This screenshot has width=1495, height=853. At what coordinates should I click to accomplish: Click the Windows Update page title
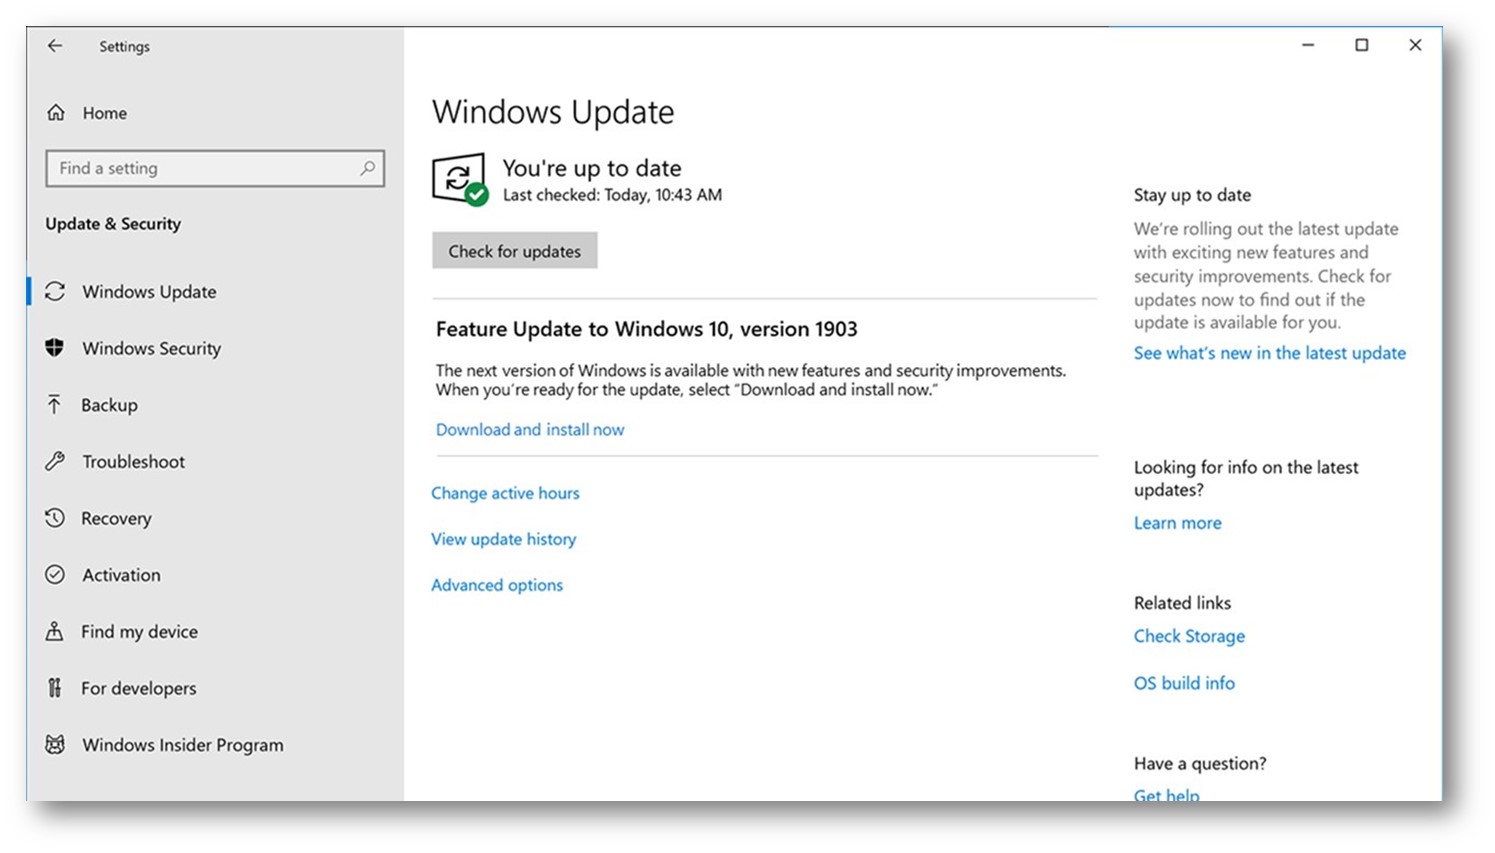[553, 112]
